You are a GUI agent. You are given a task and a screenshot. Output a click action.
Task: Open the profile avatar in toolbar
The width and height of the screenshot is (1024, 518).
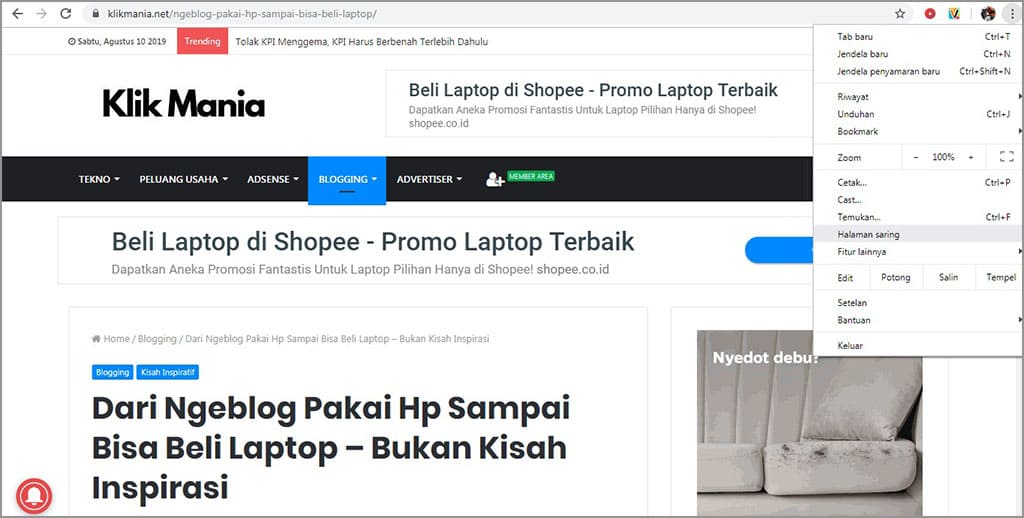tap(988, 14)
